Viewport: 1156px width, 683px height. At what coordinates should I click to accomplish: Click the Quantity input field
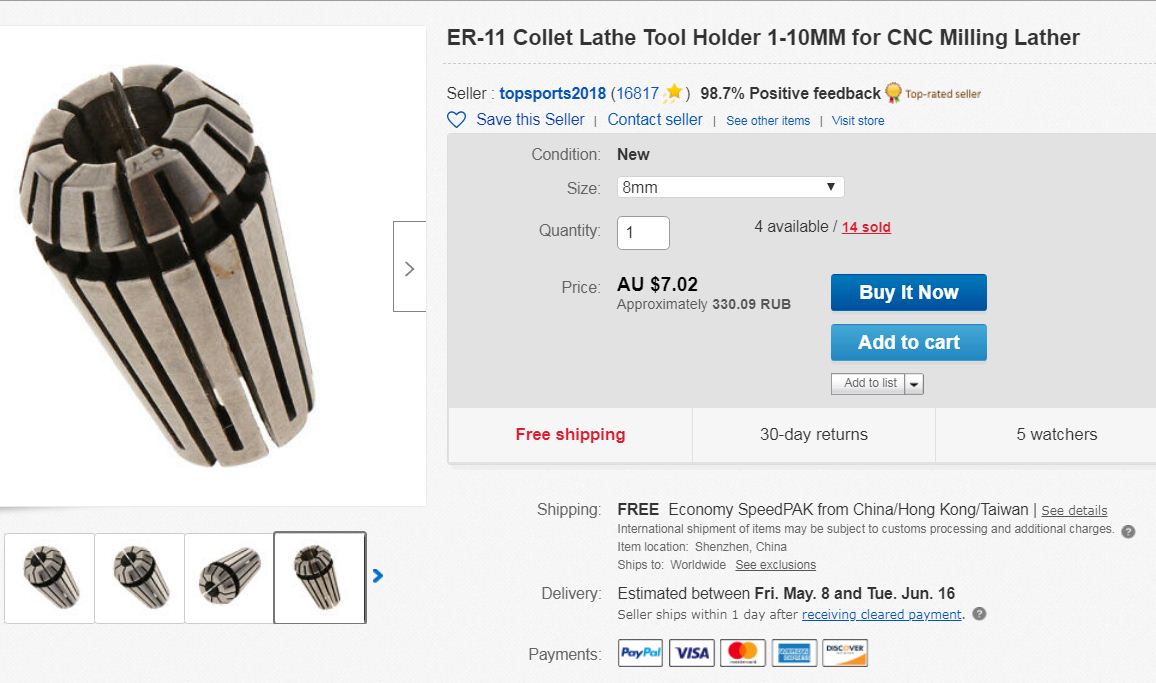point(643,233)
